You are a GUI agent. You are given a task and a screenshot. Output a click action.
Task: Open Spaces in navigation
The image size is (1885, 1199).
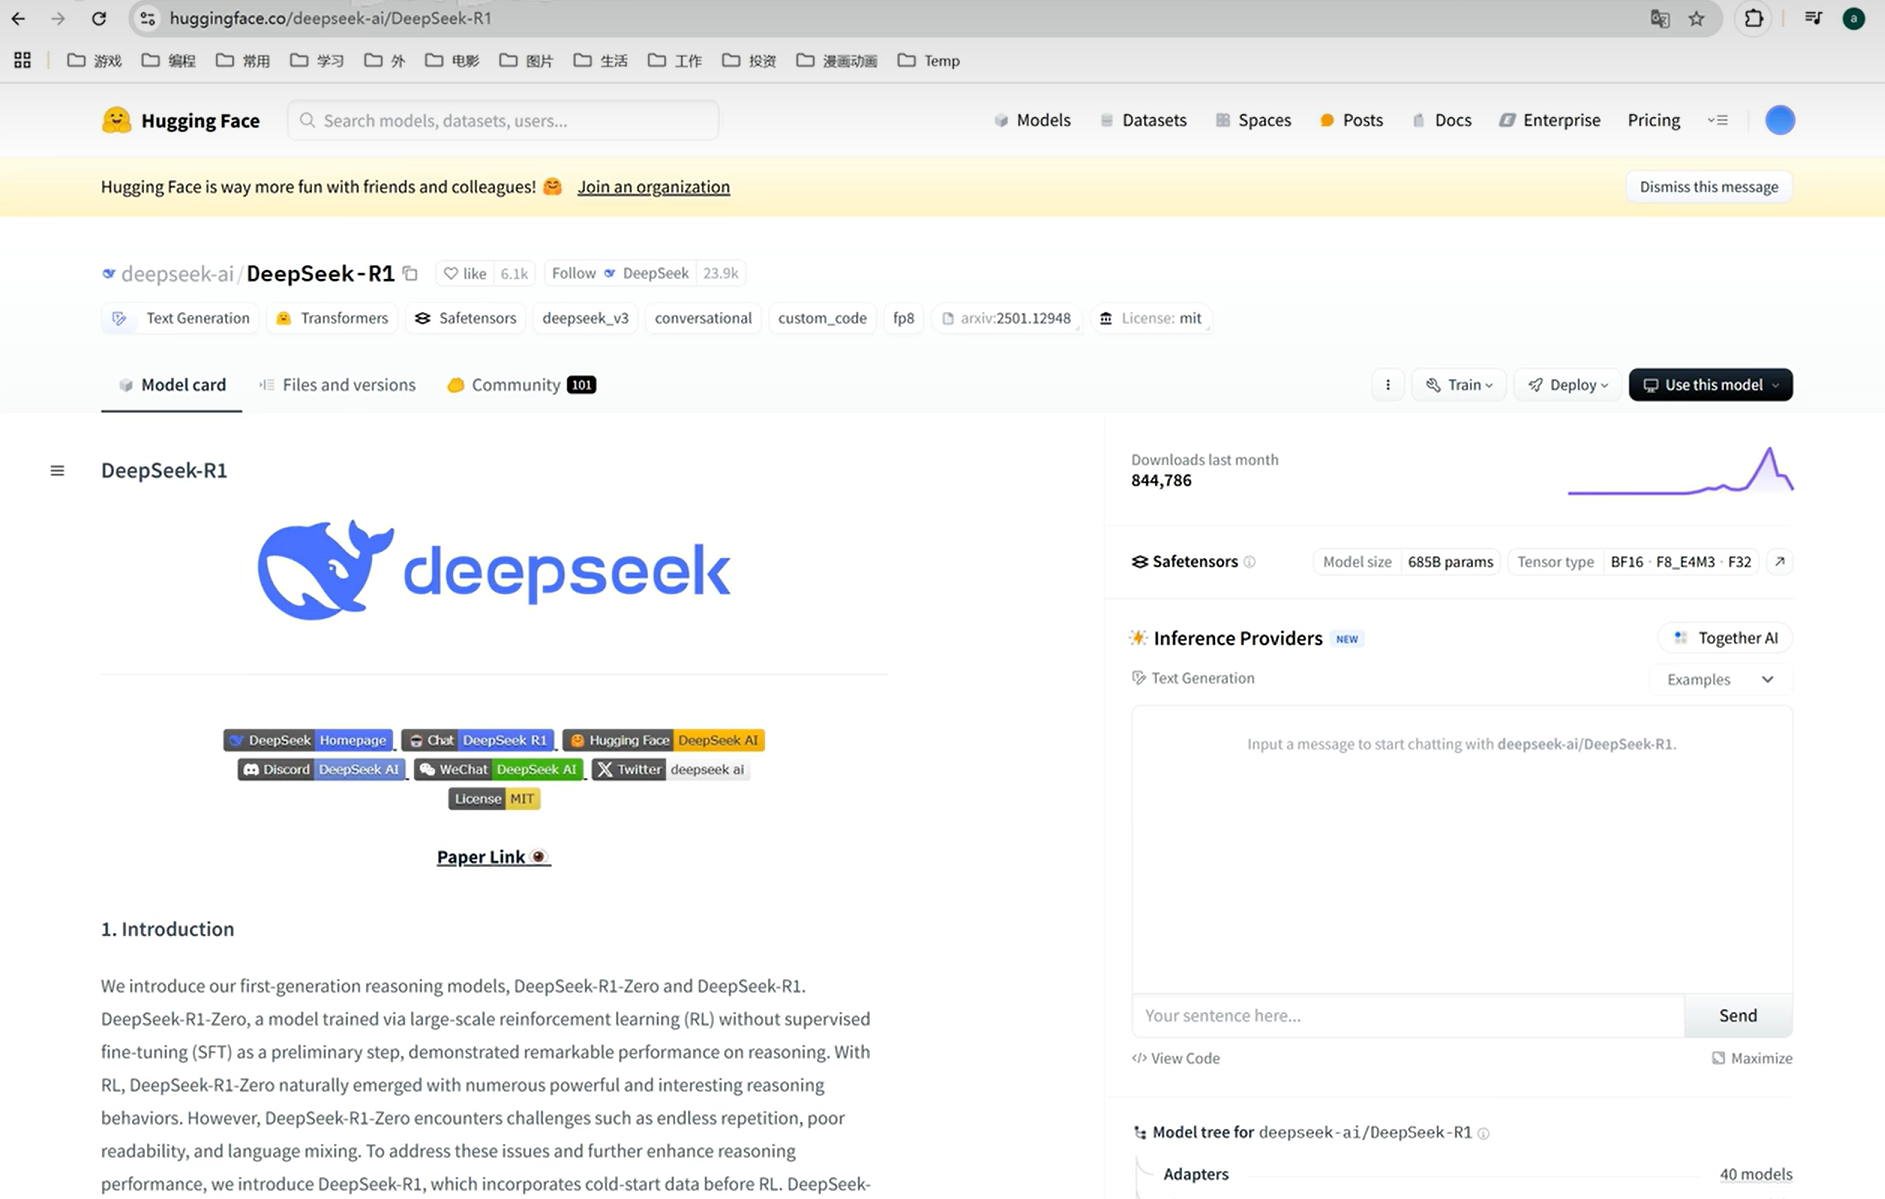click(1253, 120)
